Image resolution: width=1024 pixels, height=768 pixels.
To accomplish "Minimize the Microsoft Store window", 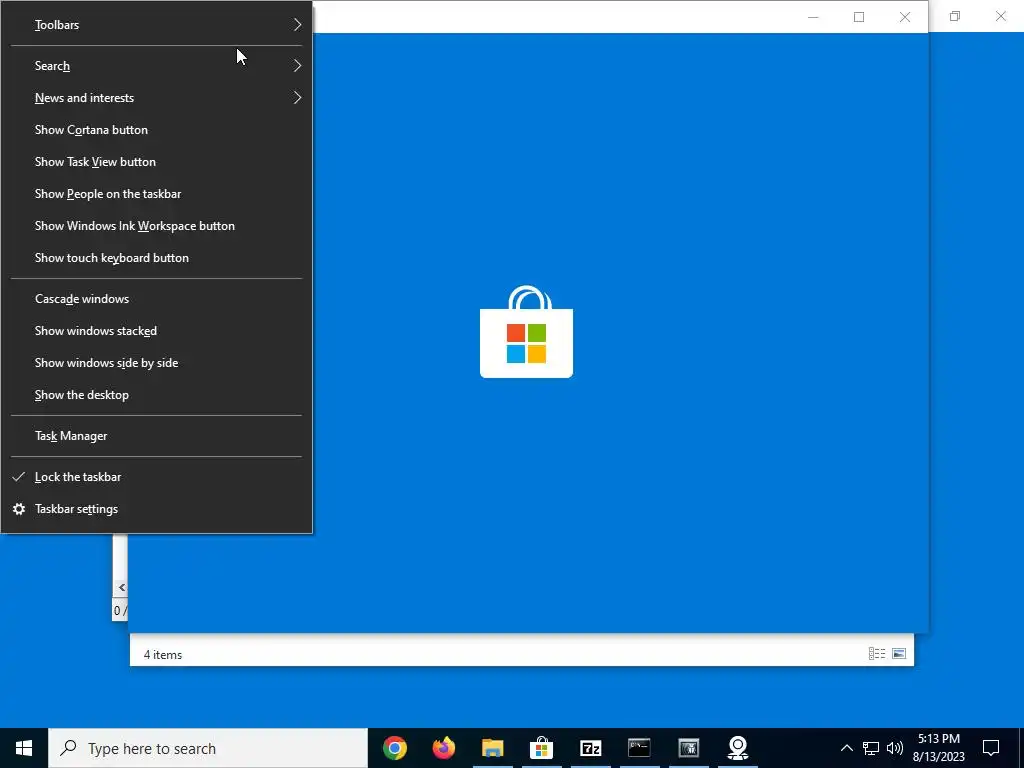I will pyautogui.click(x=813, y=17).
